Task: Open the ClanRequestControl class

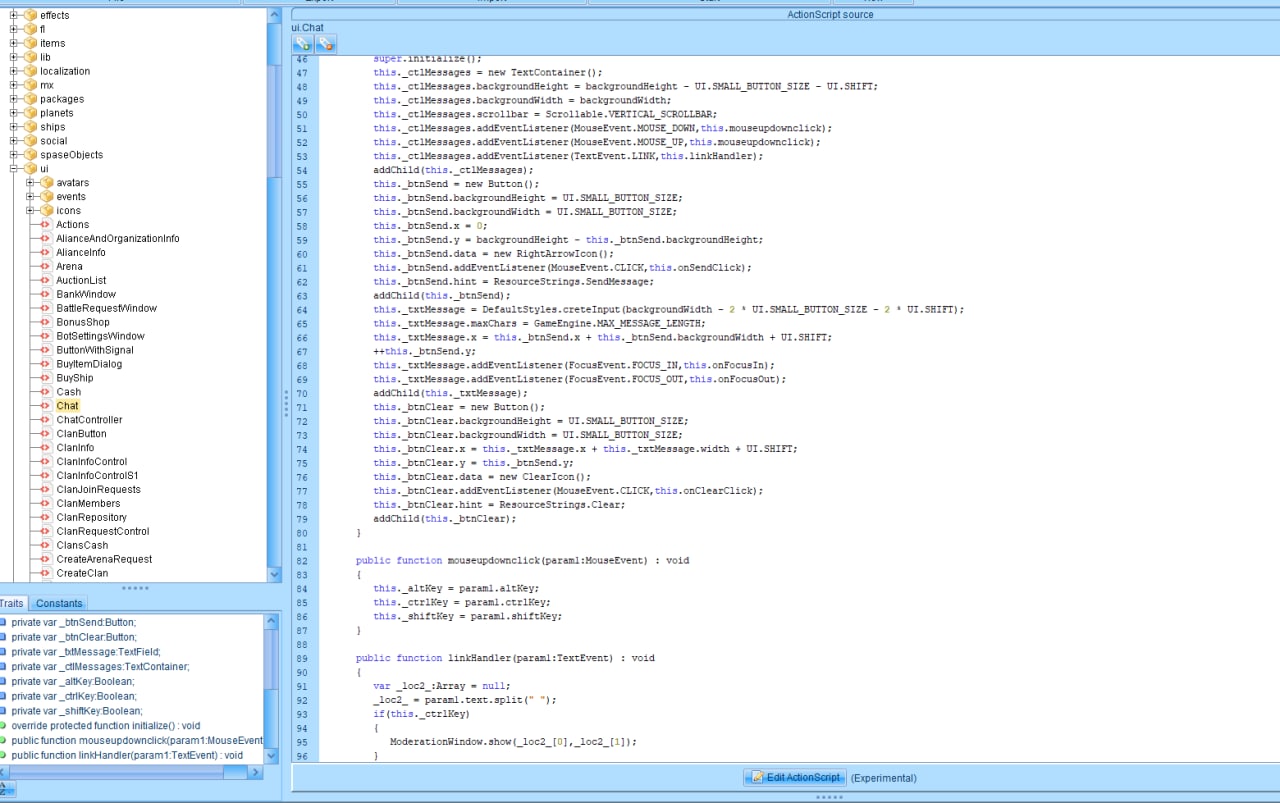Action: [103, 532]
